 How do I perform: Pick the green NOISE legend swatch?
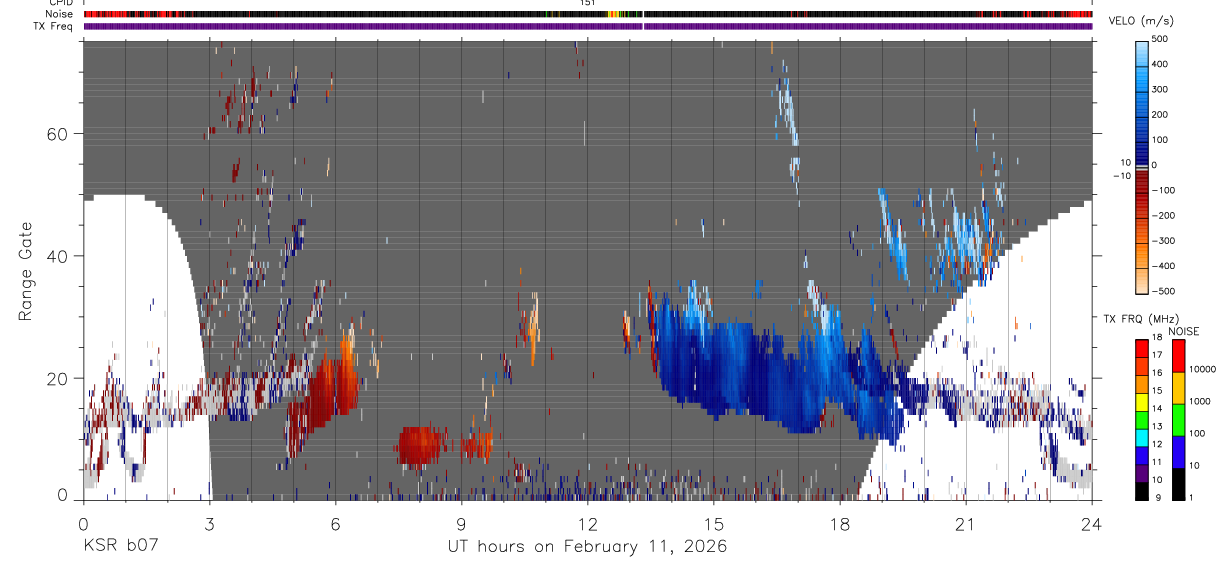(1178, 419)
